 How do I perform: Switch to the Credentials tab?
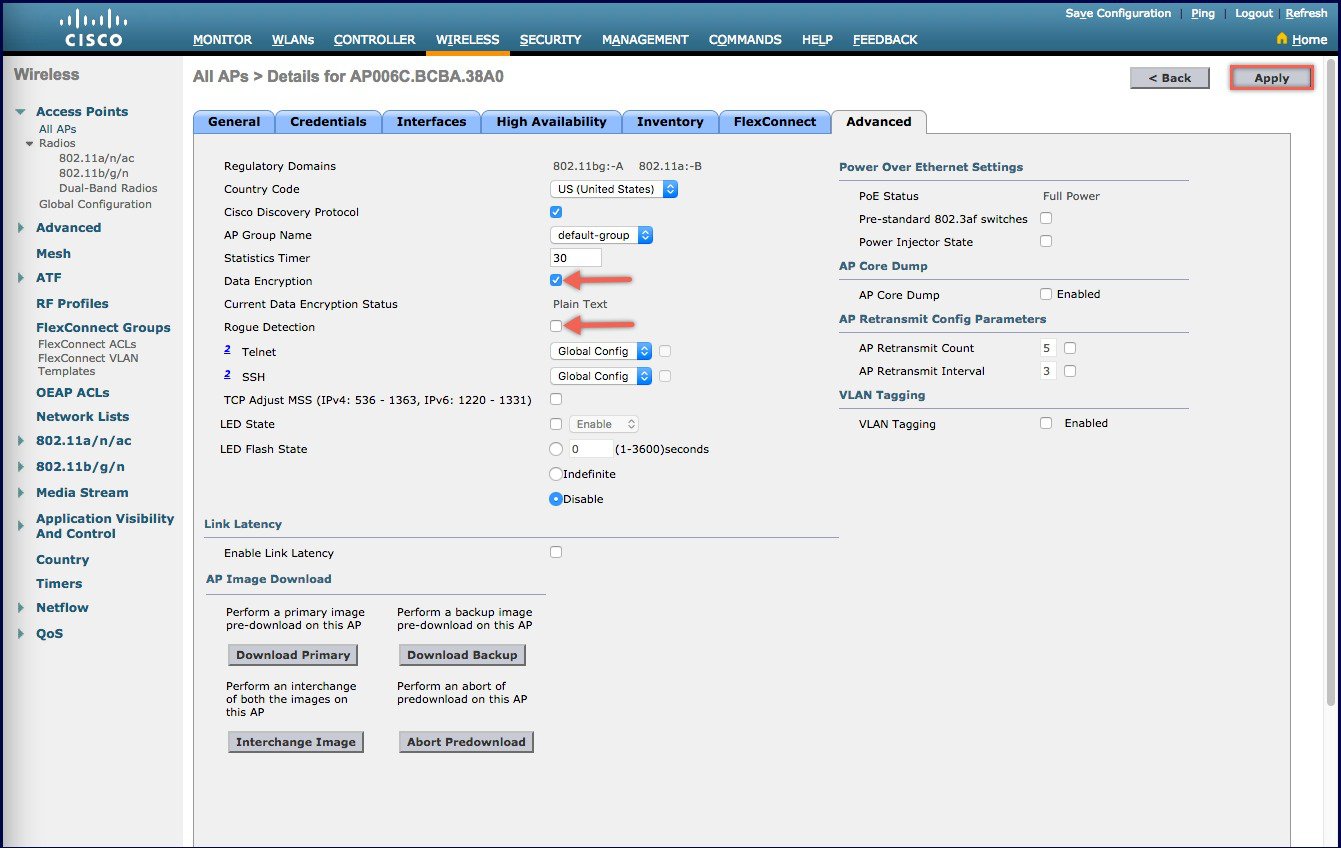(328, 122)
